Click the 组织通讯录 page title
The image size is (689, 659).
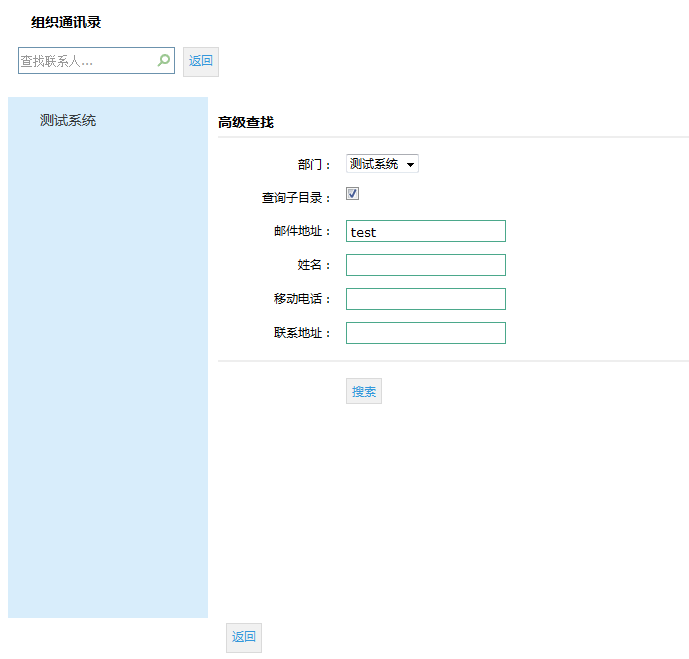66,22
